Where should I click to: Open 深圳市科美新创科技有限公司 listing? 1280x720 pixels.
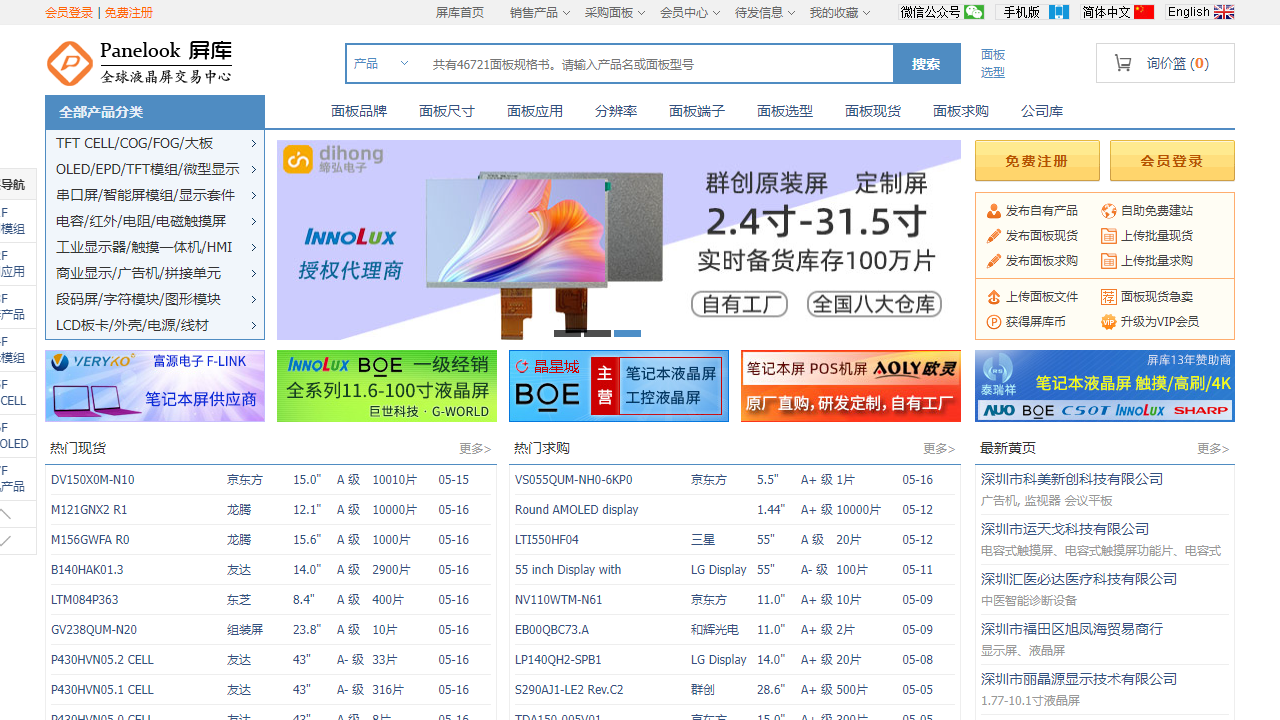1072,479
